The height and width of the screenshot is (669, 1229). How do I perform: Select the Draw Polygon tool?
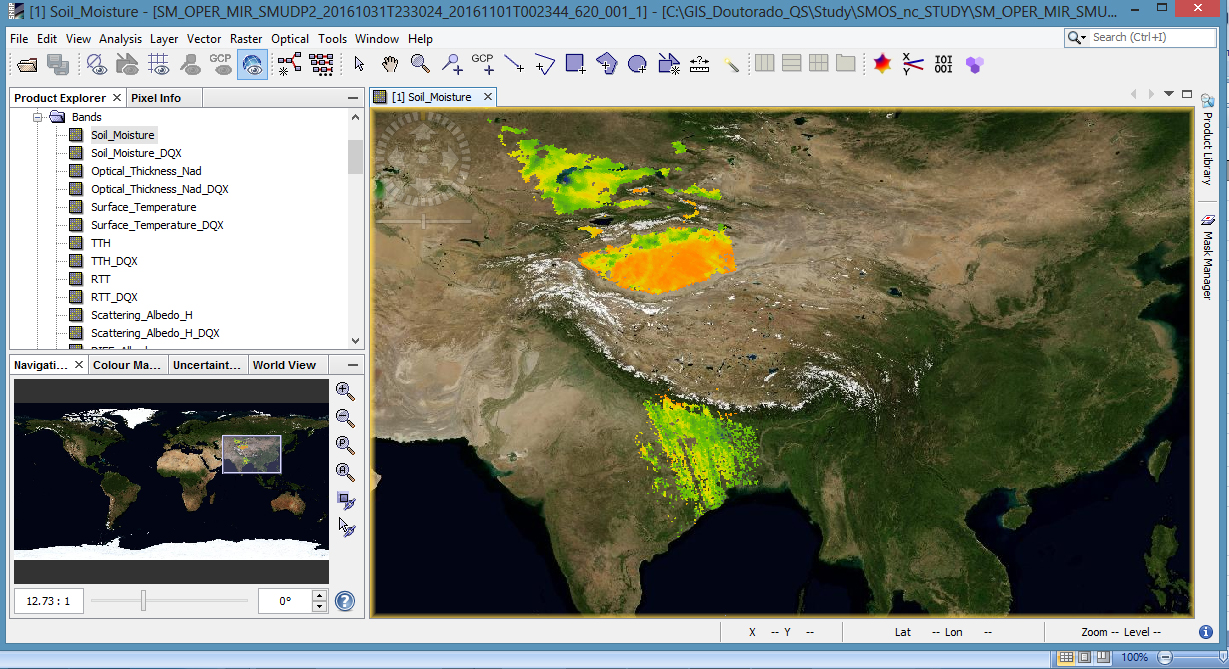click(x=606, y=64)
